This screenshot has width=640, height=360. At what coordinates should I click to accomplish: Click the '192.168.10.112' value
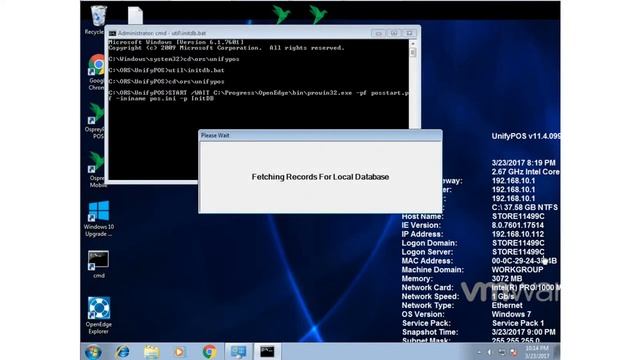tap(518, 234)
